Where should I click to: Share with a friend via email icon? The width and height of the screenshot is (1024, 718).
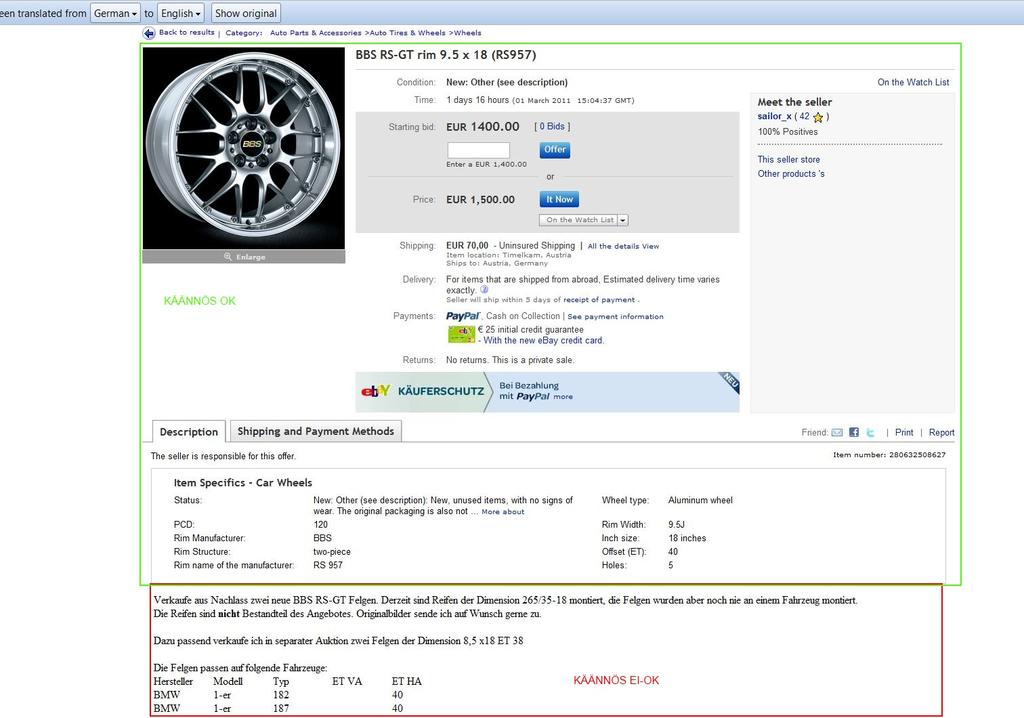[x=837, y=433]
